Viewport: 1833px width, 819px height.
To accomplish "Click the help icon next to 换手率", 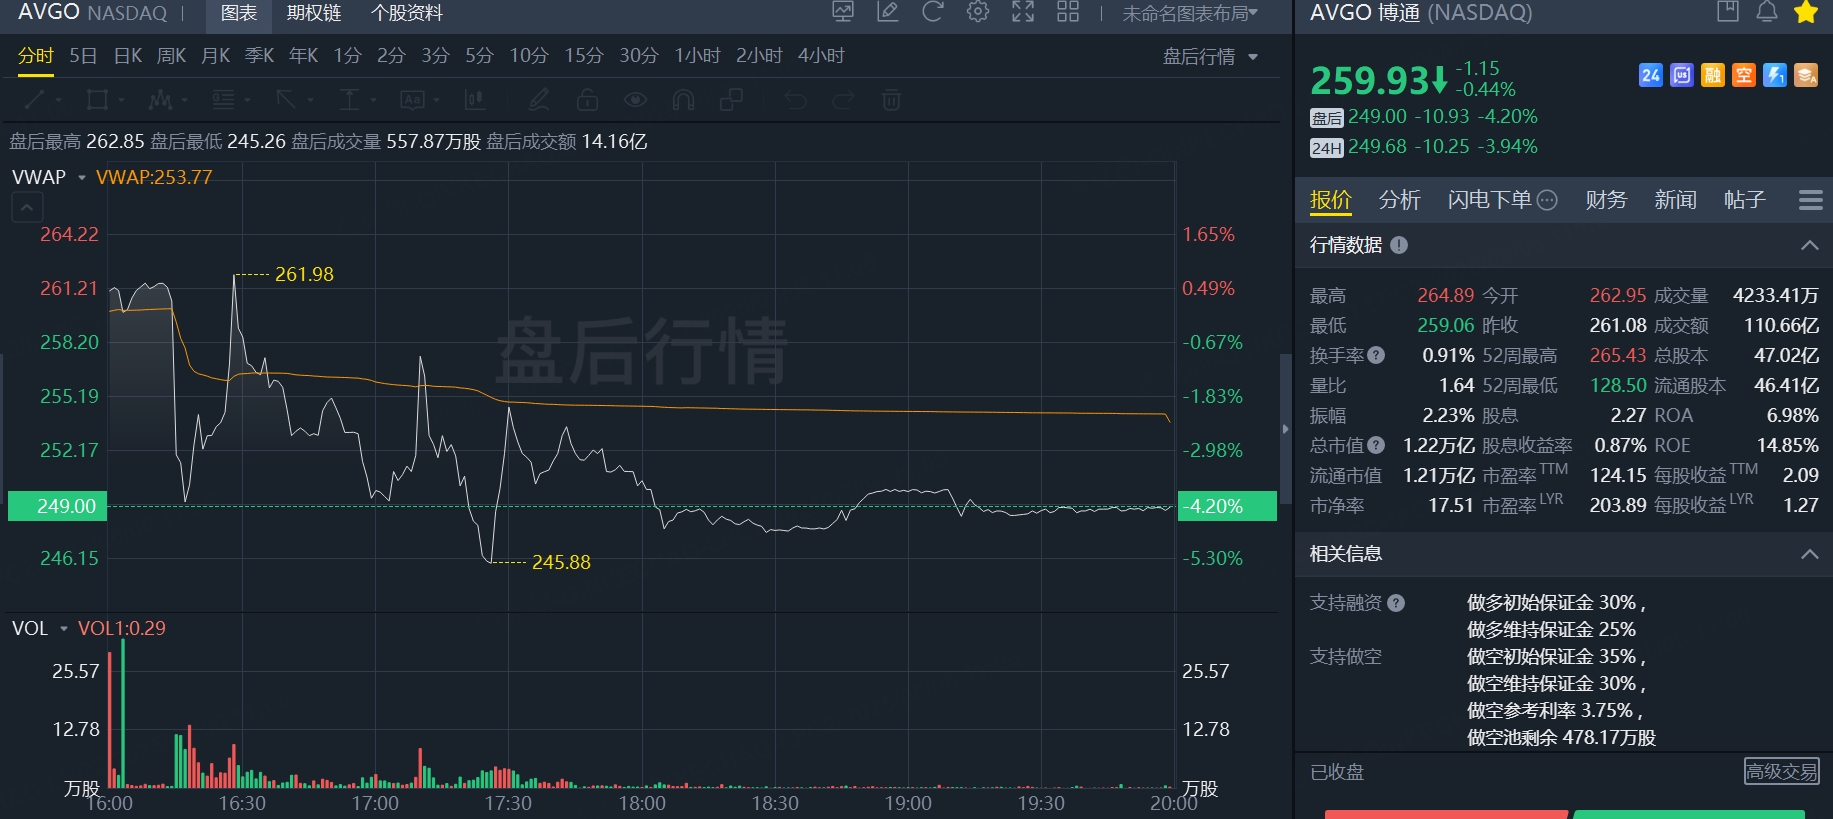I will click(x=1376, y=355).
